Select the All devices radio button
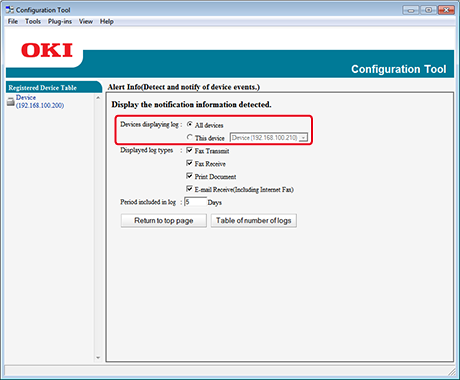The height and width of the screenshot is (380, 460). (190, 124)
